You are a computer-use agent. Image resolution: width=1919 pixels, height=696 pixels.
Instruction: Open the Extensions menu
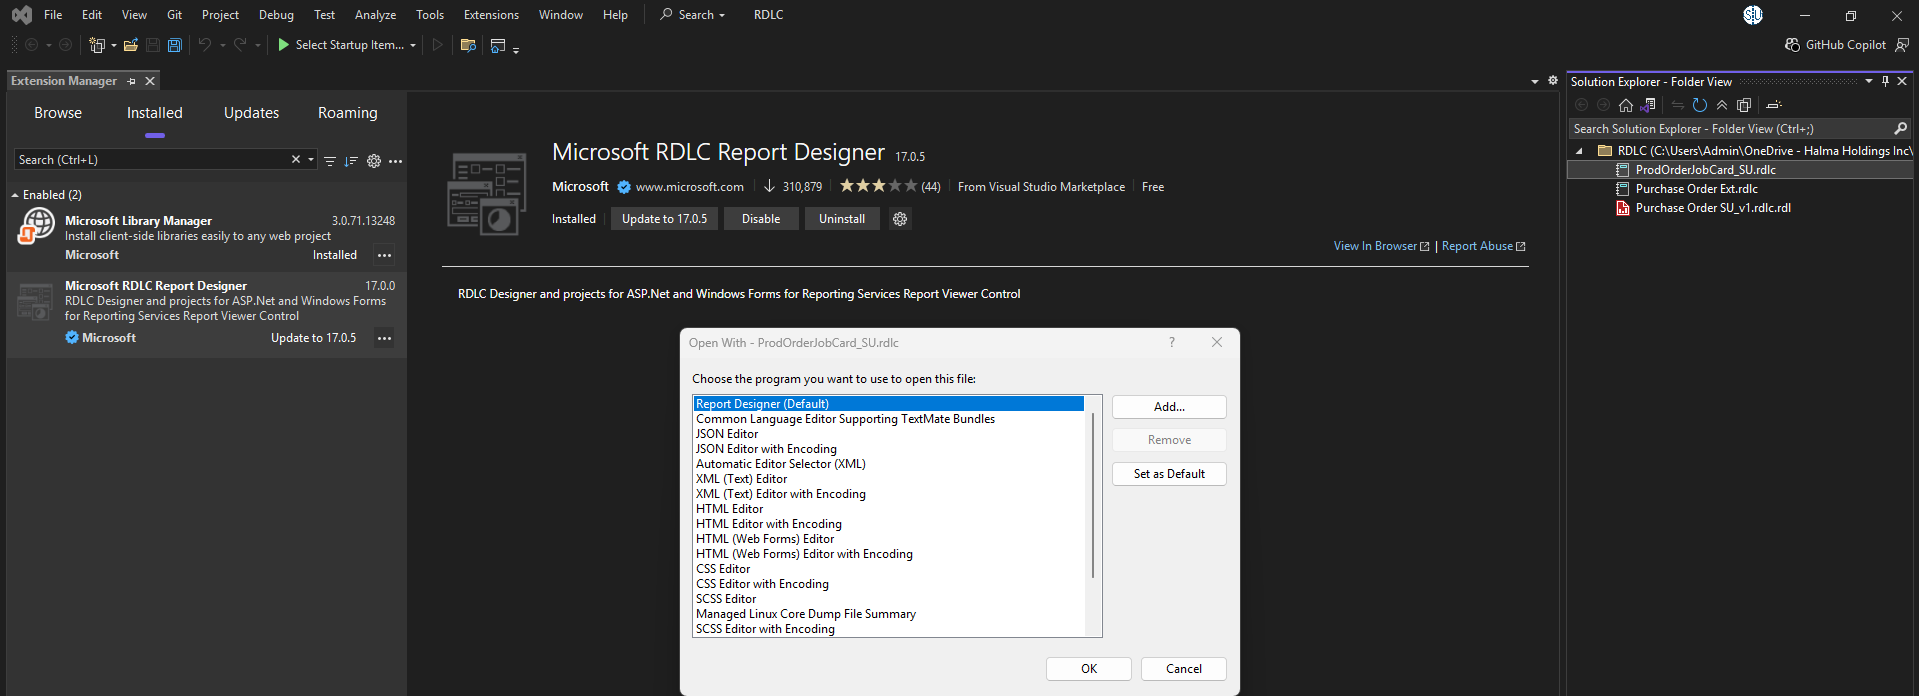(491, 15)
